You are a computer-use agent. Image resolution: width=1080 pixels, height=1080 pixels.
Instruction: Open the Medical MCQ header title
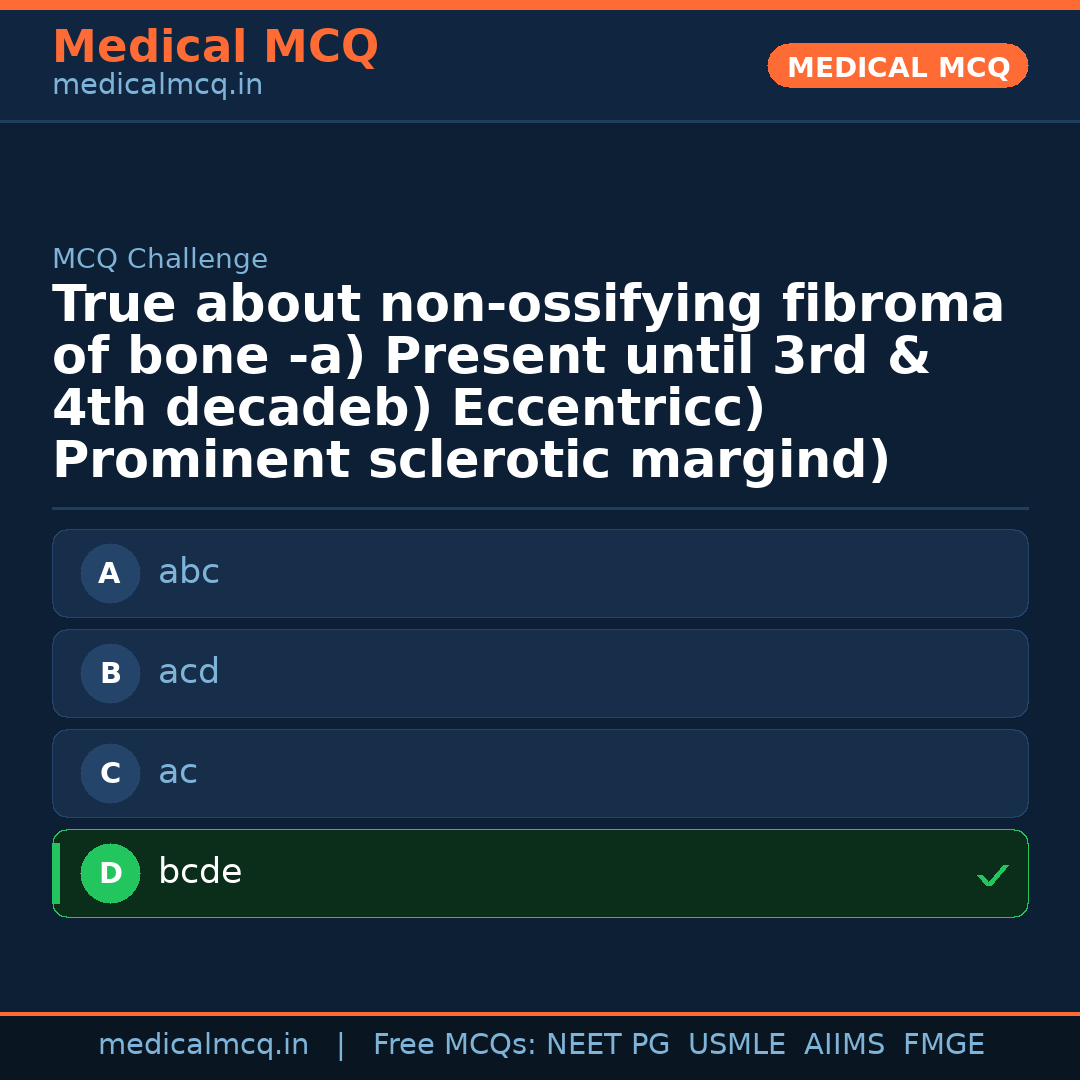coord(215,47)
